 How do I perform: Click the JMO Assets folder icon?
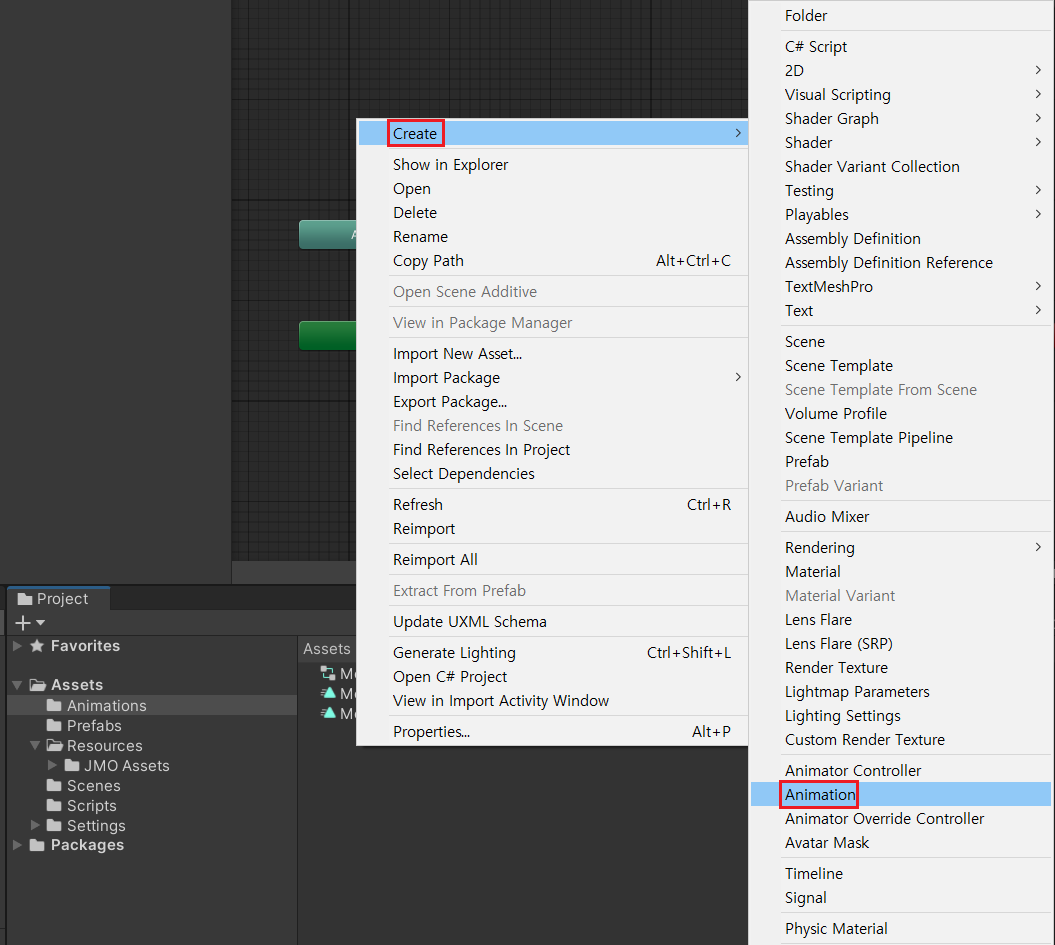[x=72, y=765]
